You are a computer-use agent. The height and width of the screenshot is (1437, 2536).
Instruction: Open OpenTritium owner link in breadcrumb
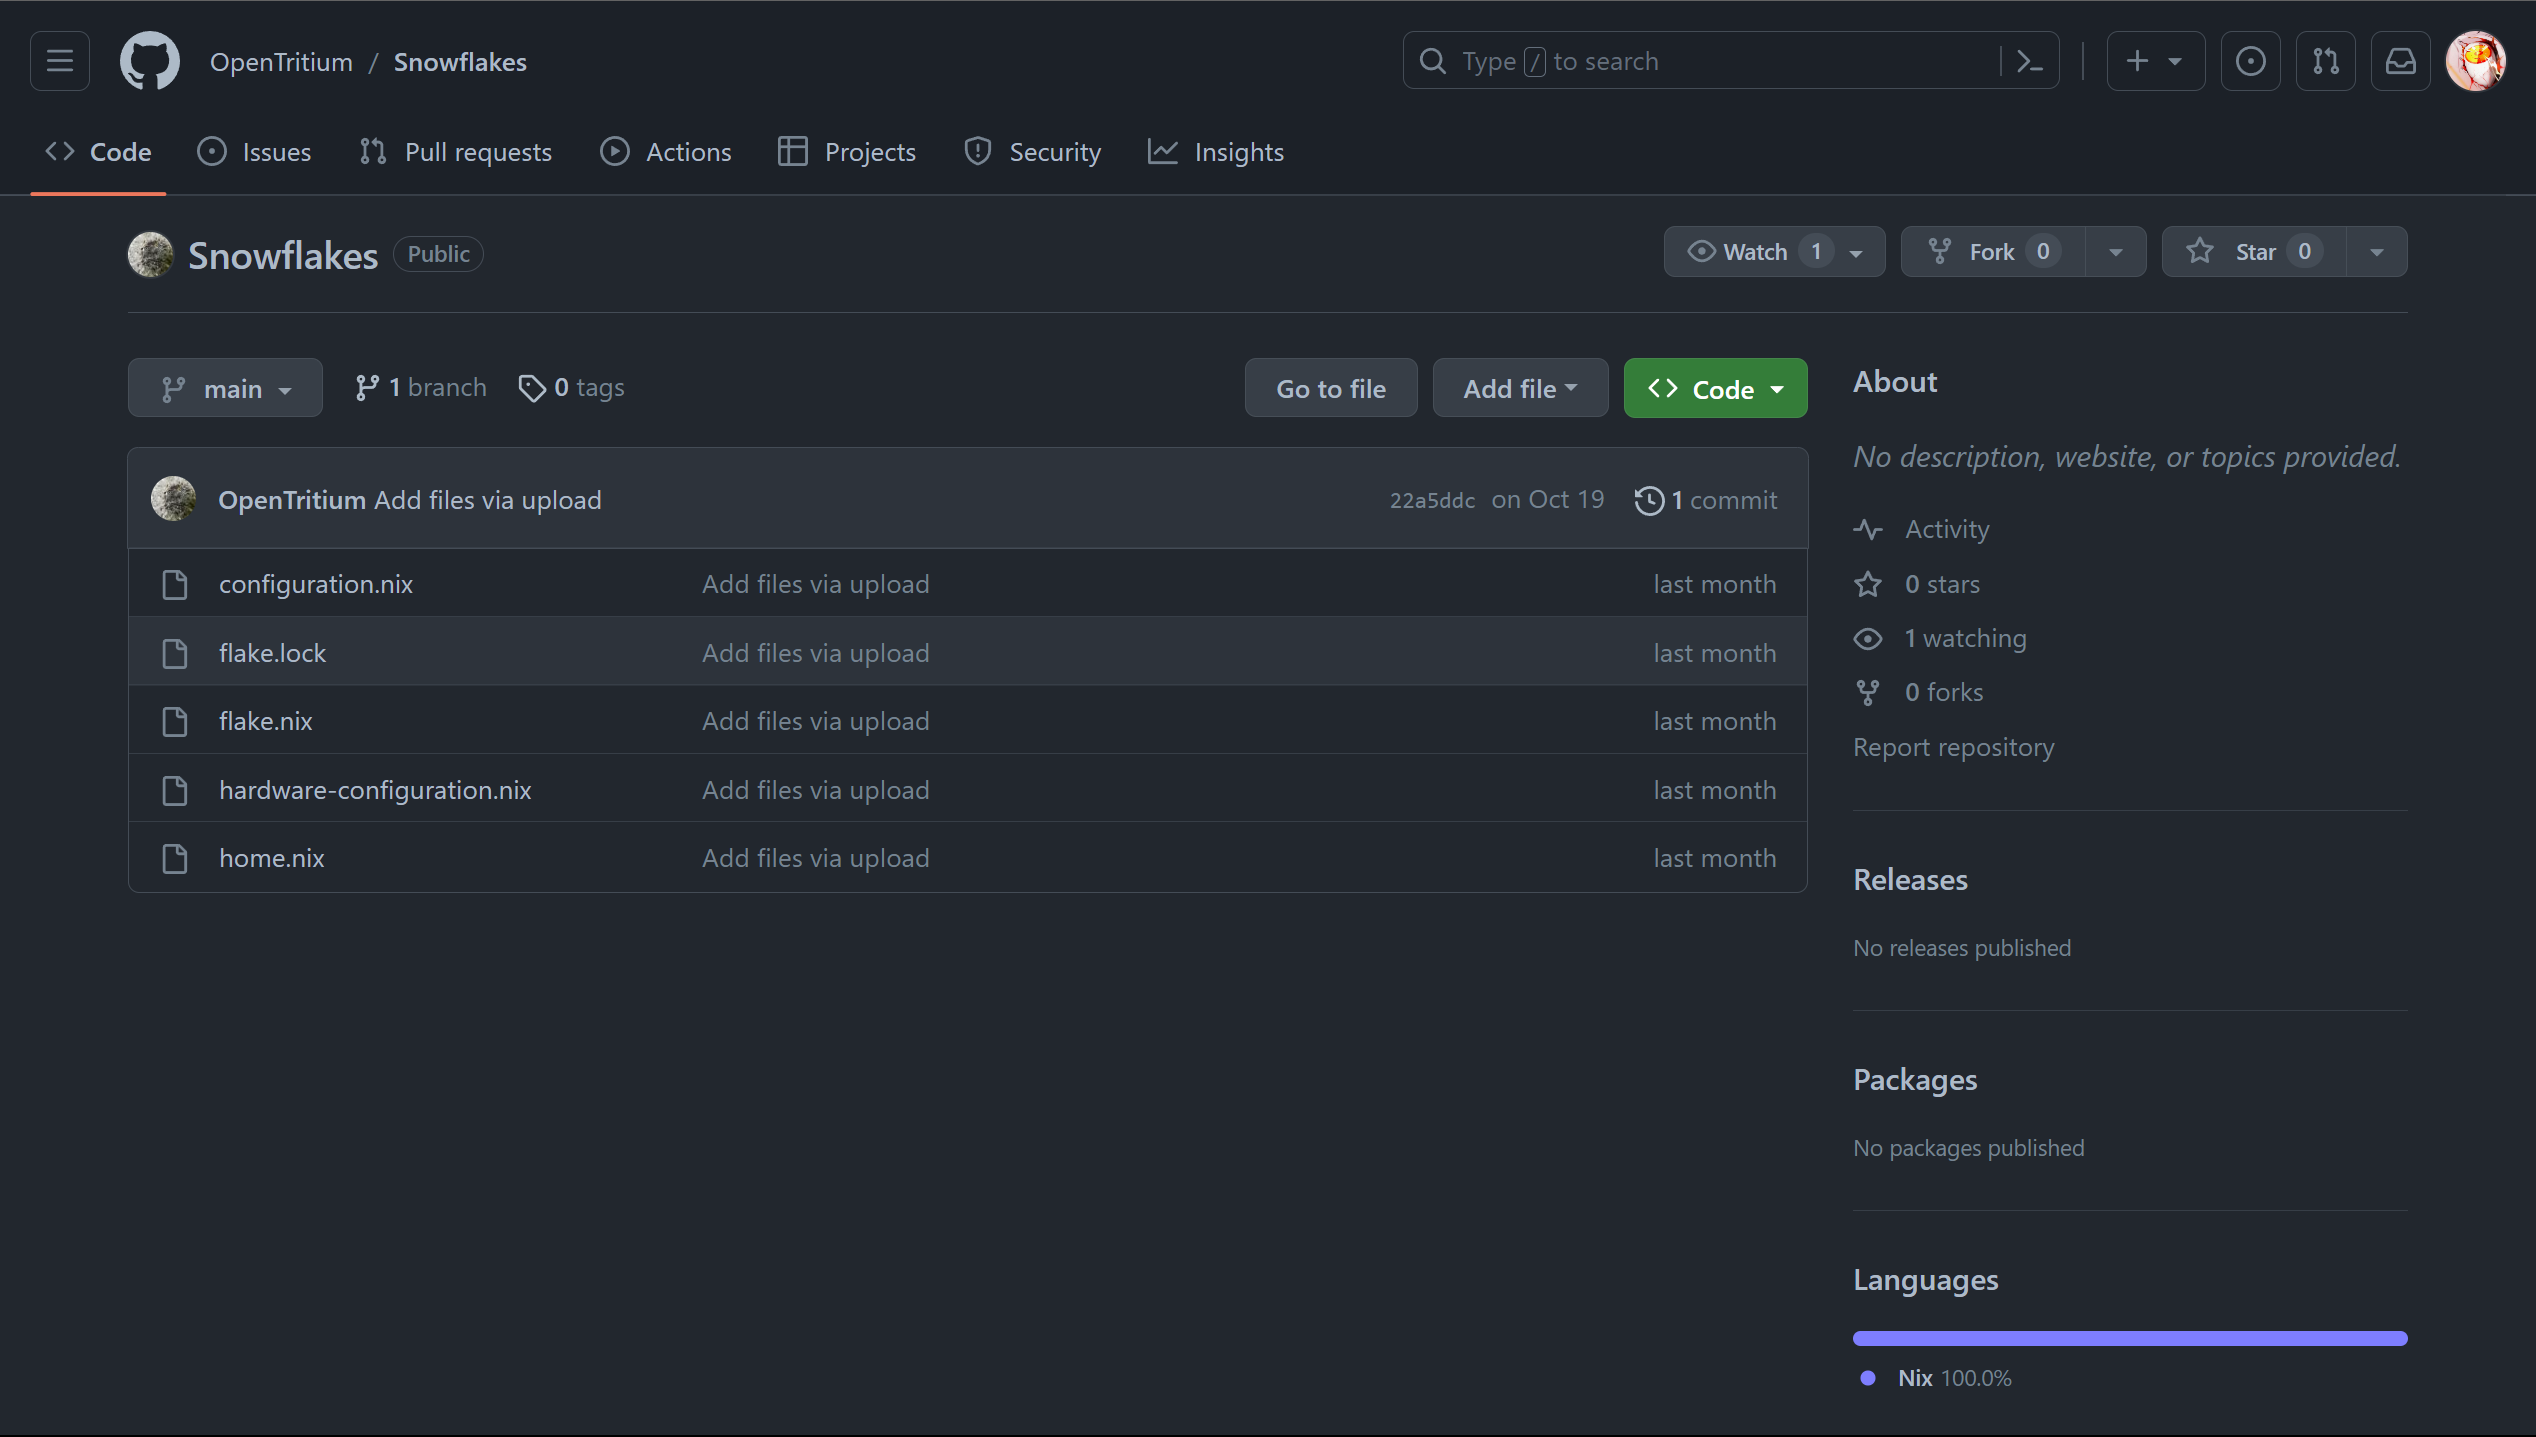click(x=281, y=62)
